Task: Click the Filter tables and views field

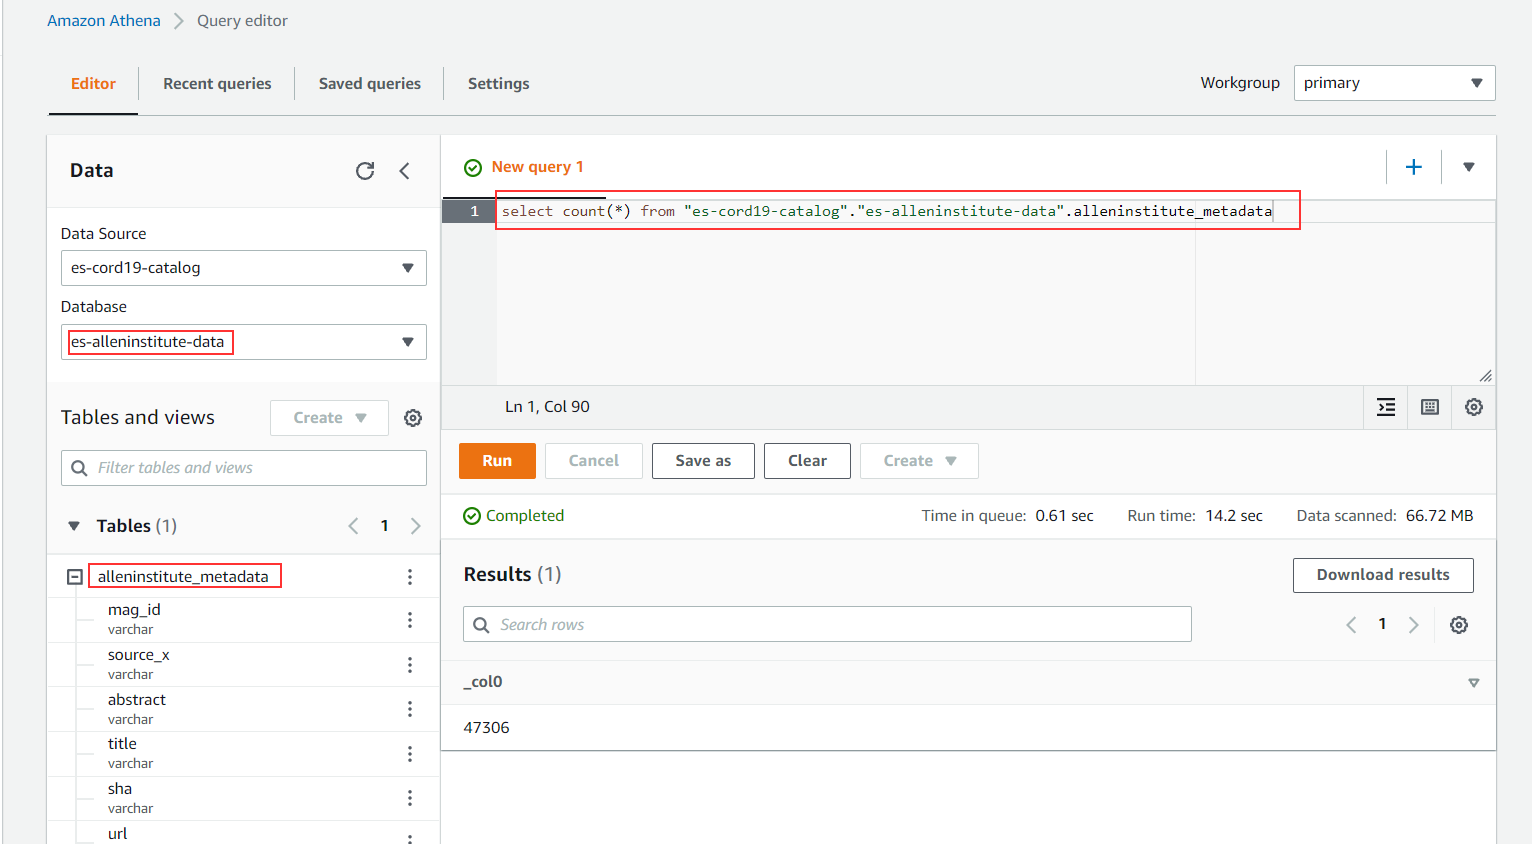Action: click(244, 468)
